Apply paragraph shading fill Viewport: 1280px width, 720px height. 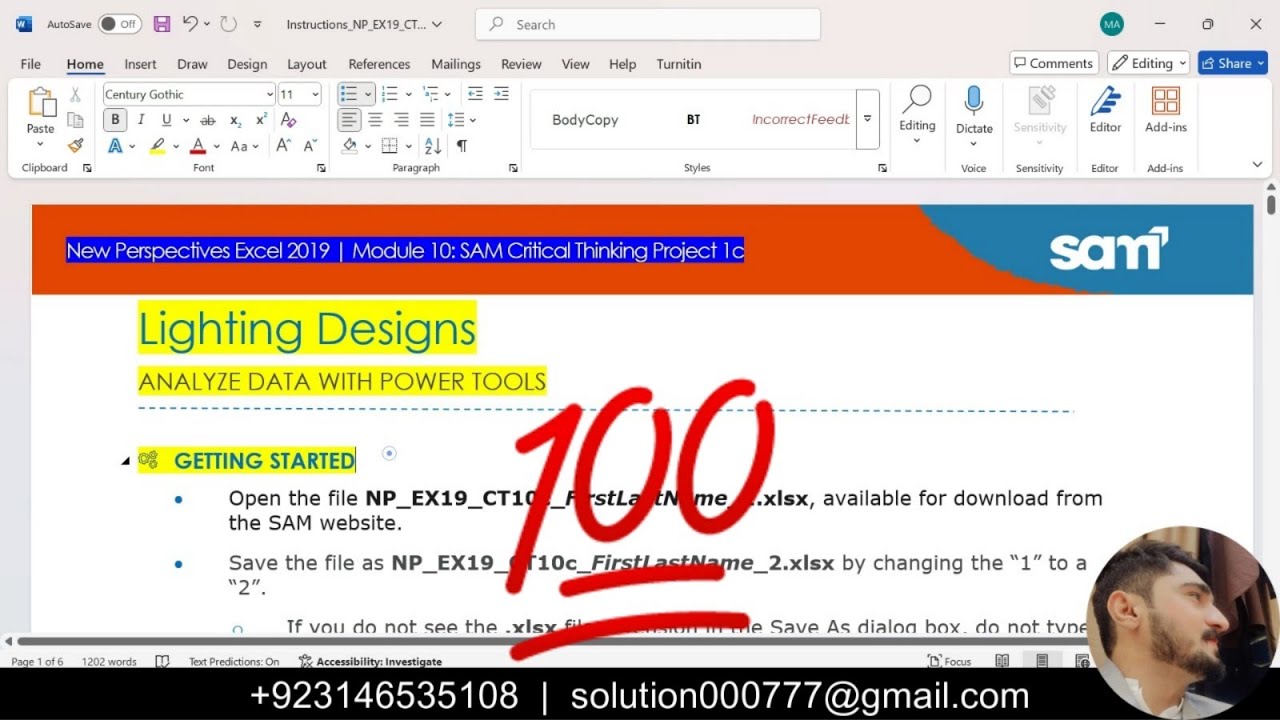point(349,146)
